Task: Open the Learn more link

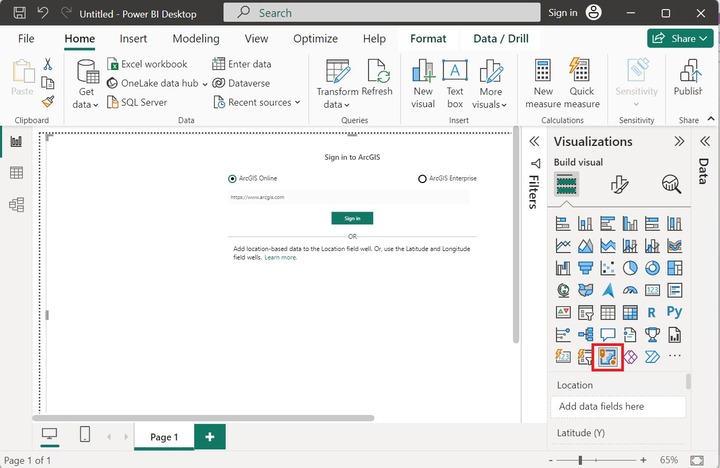Action: click(x=281, y=258)
